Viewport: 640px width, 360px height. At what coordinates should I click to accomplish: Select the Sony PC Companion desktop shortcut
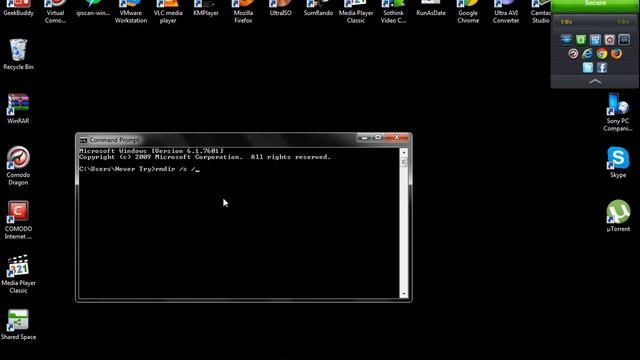pyautogui.click(x=618, y=112)
